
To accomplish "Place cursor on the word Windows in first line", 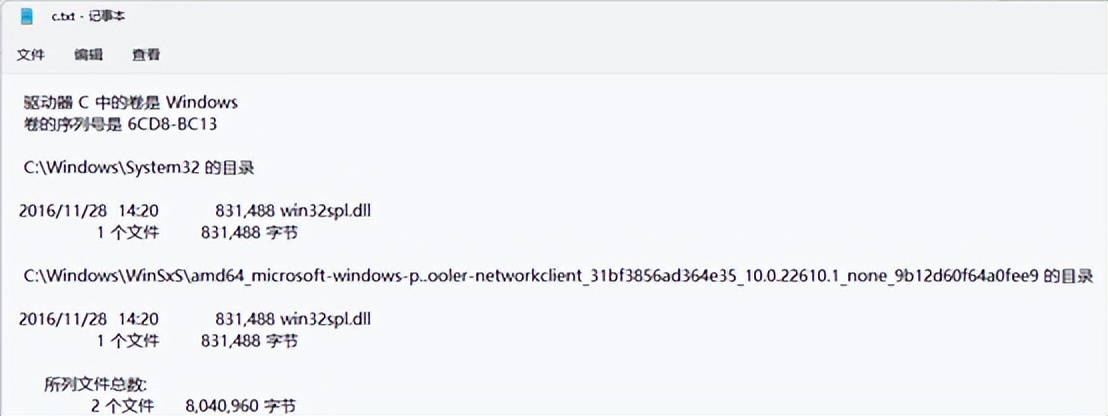I will tap(201, 102).
